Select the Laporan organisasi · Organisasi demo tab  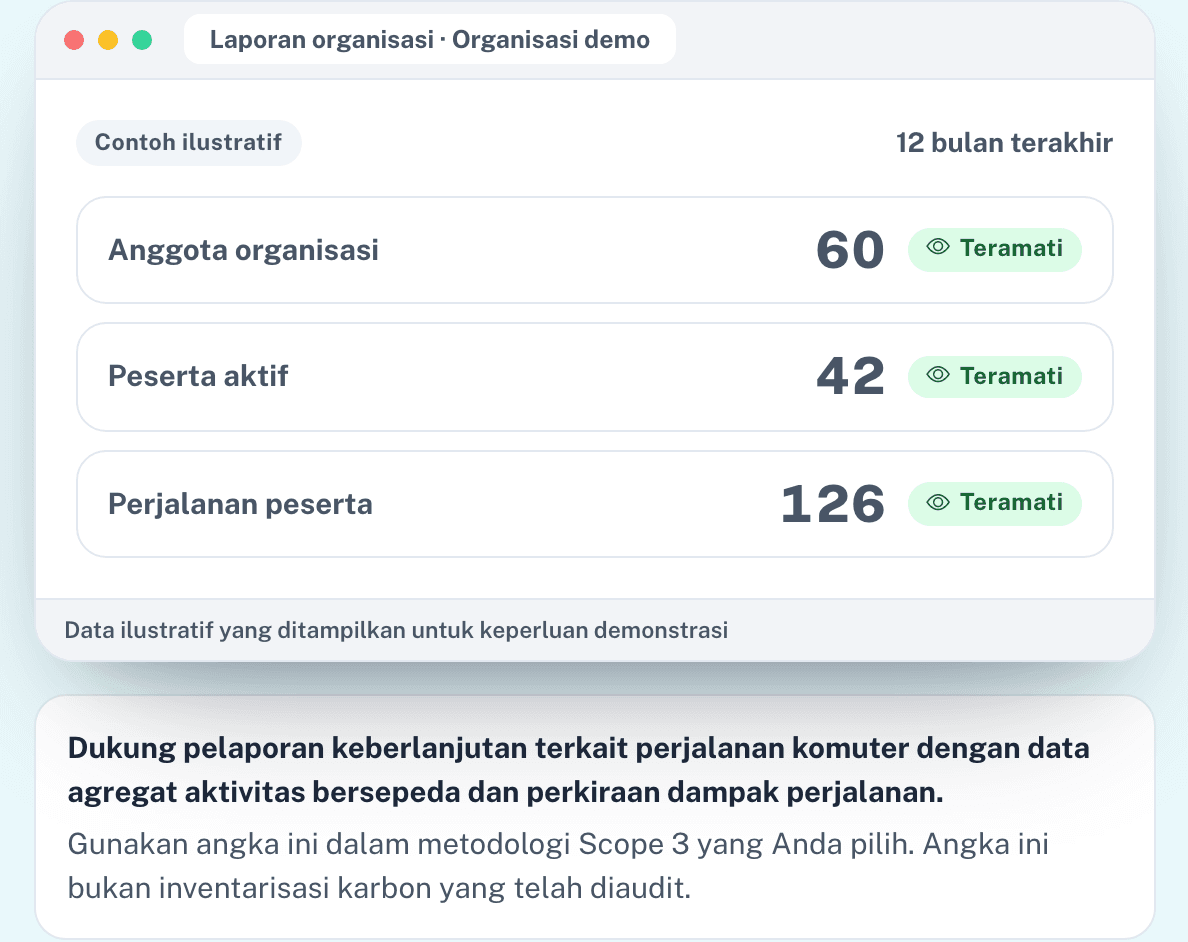[x=430, y=39]
